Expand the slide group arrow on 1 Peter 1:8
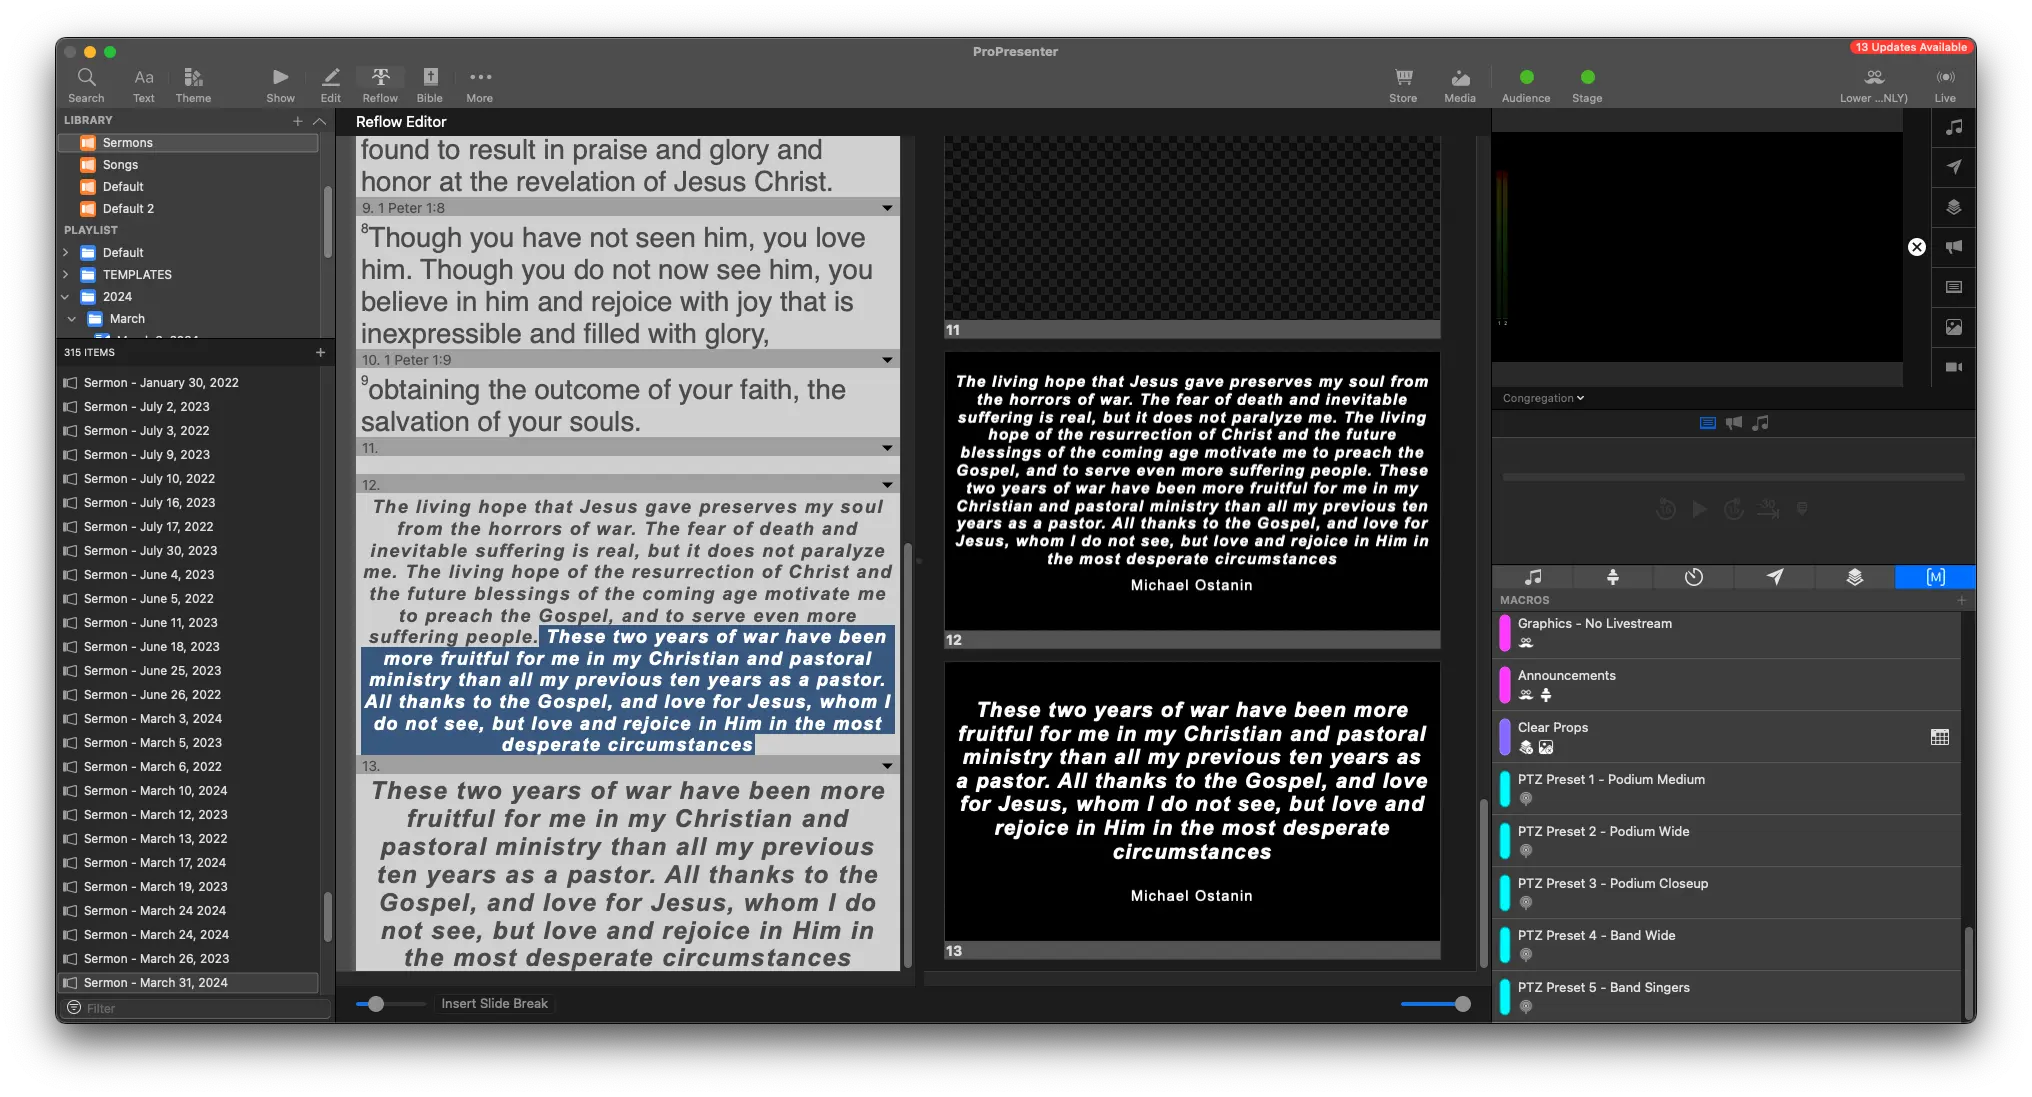 tap(886, 207)
